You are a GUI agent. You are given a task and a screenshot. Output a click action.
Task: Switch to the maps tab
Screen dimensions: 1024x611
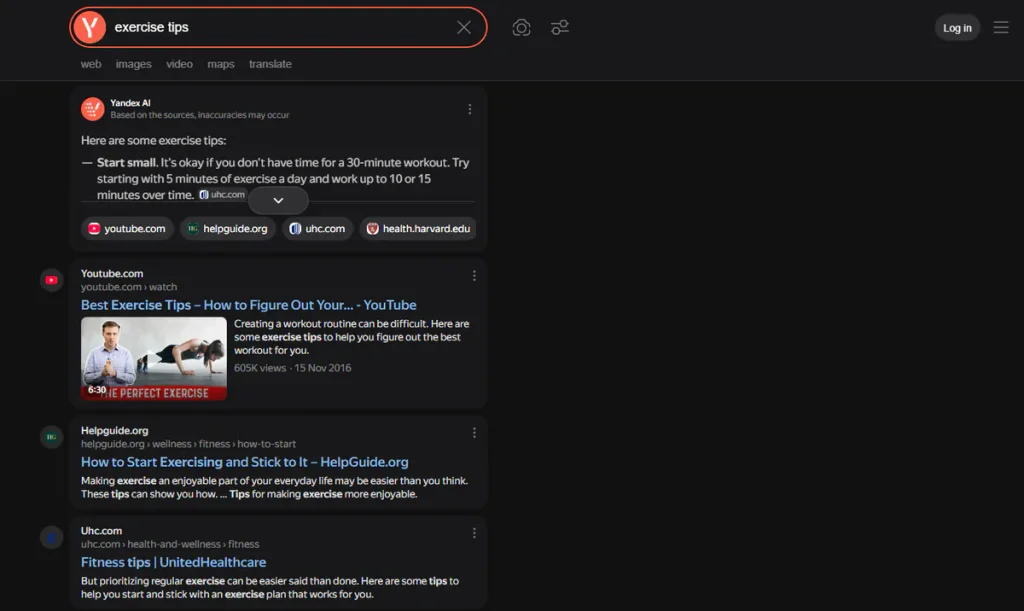coord(221,64)
